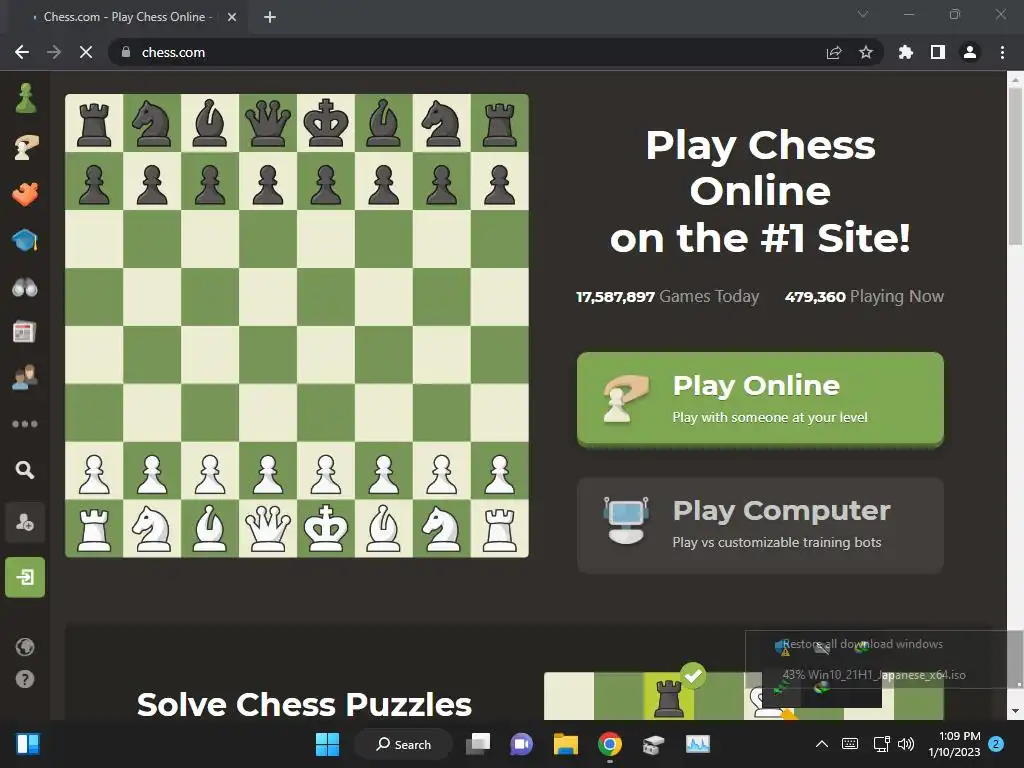Click the page vertical scrollbar thumb

pyautogui.click(x=1016, y=167)
